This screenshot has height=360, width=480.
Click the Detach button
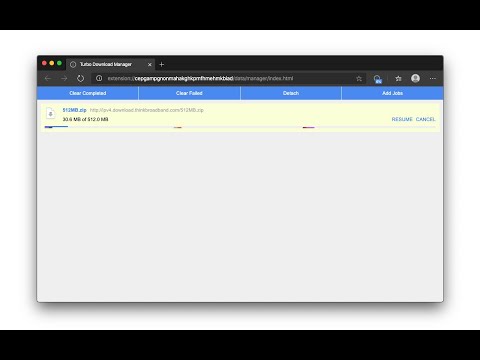click(x=291, y=93)
